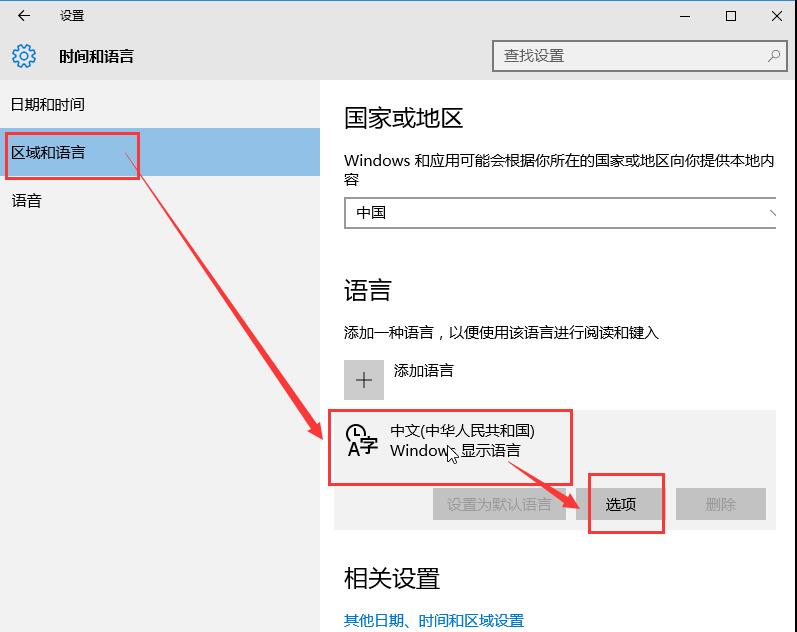Click the 国家或地区 heading
797x632 pixels.
404,118
